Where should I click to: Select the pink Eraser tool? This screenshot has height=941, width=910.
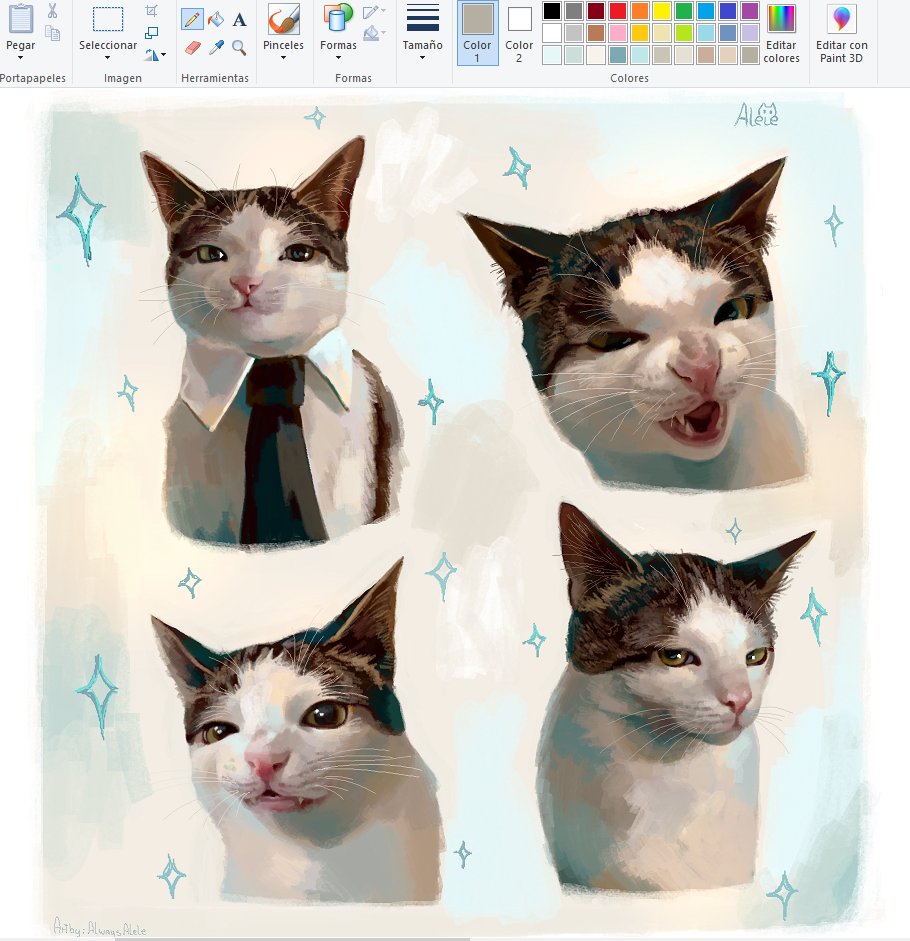tap(193, 47)
